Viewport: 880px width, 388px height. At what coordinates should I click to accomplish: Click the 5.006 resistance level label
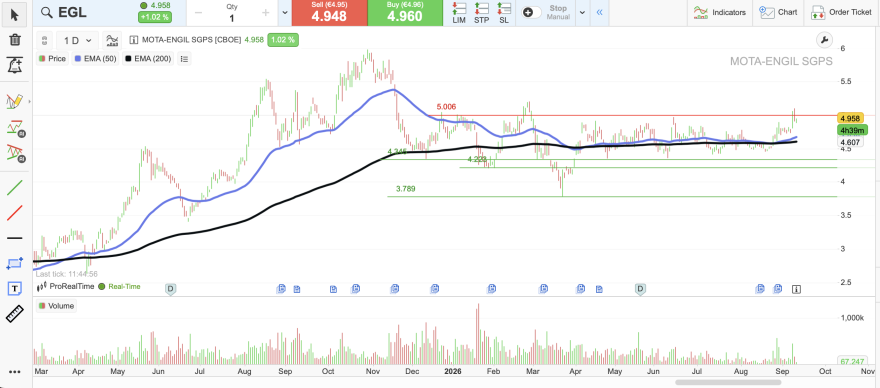pos(446,107)
